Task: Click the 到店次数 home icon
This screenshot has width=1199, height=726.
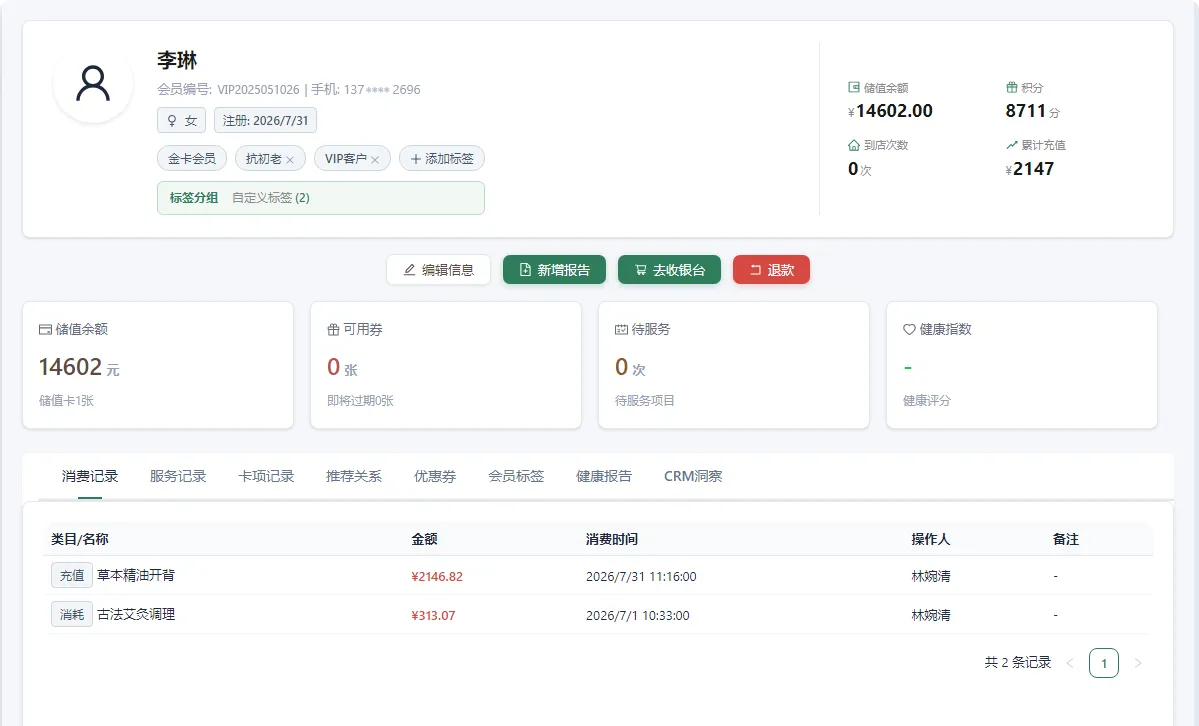Action: click(x=853, y=145)
